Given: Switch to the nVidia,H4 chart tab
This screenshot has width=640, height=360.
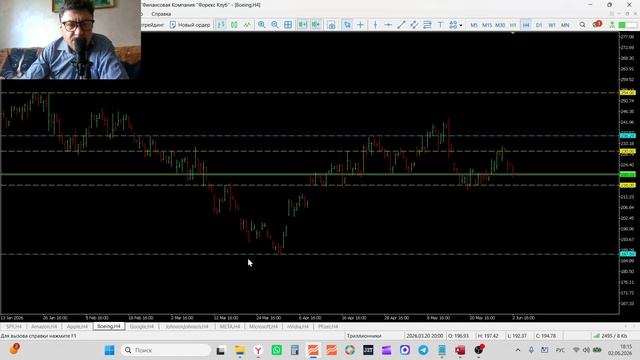Looking at the screenshot, I should [x=298, y=327].
